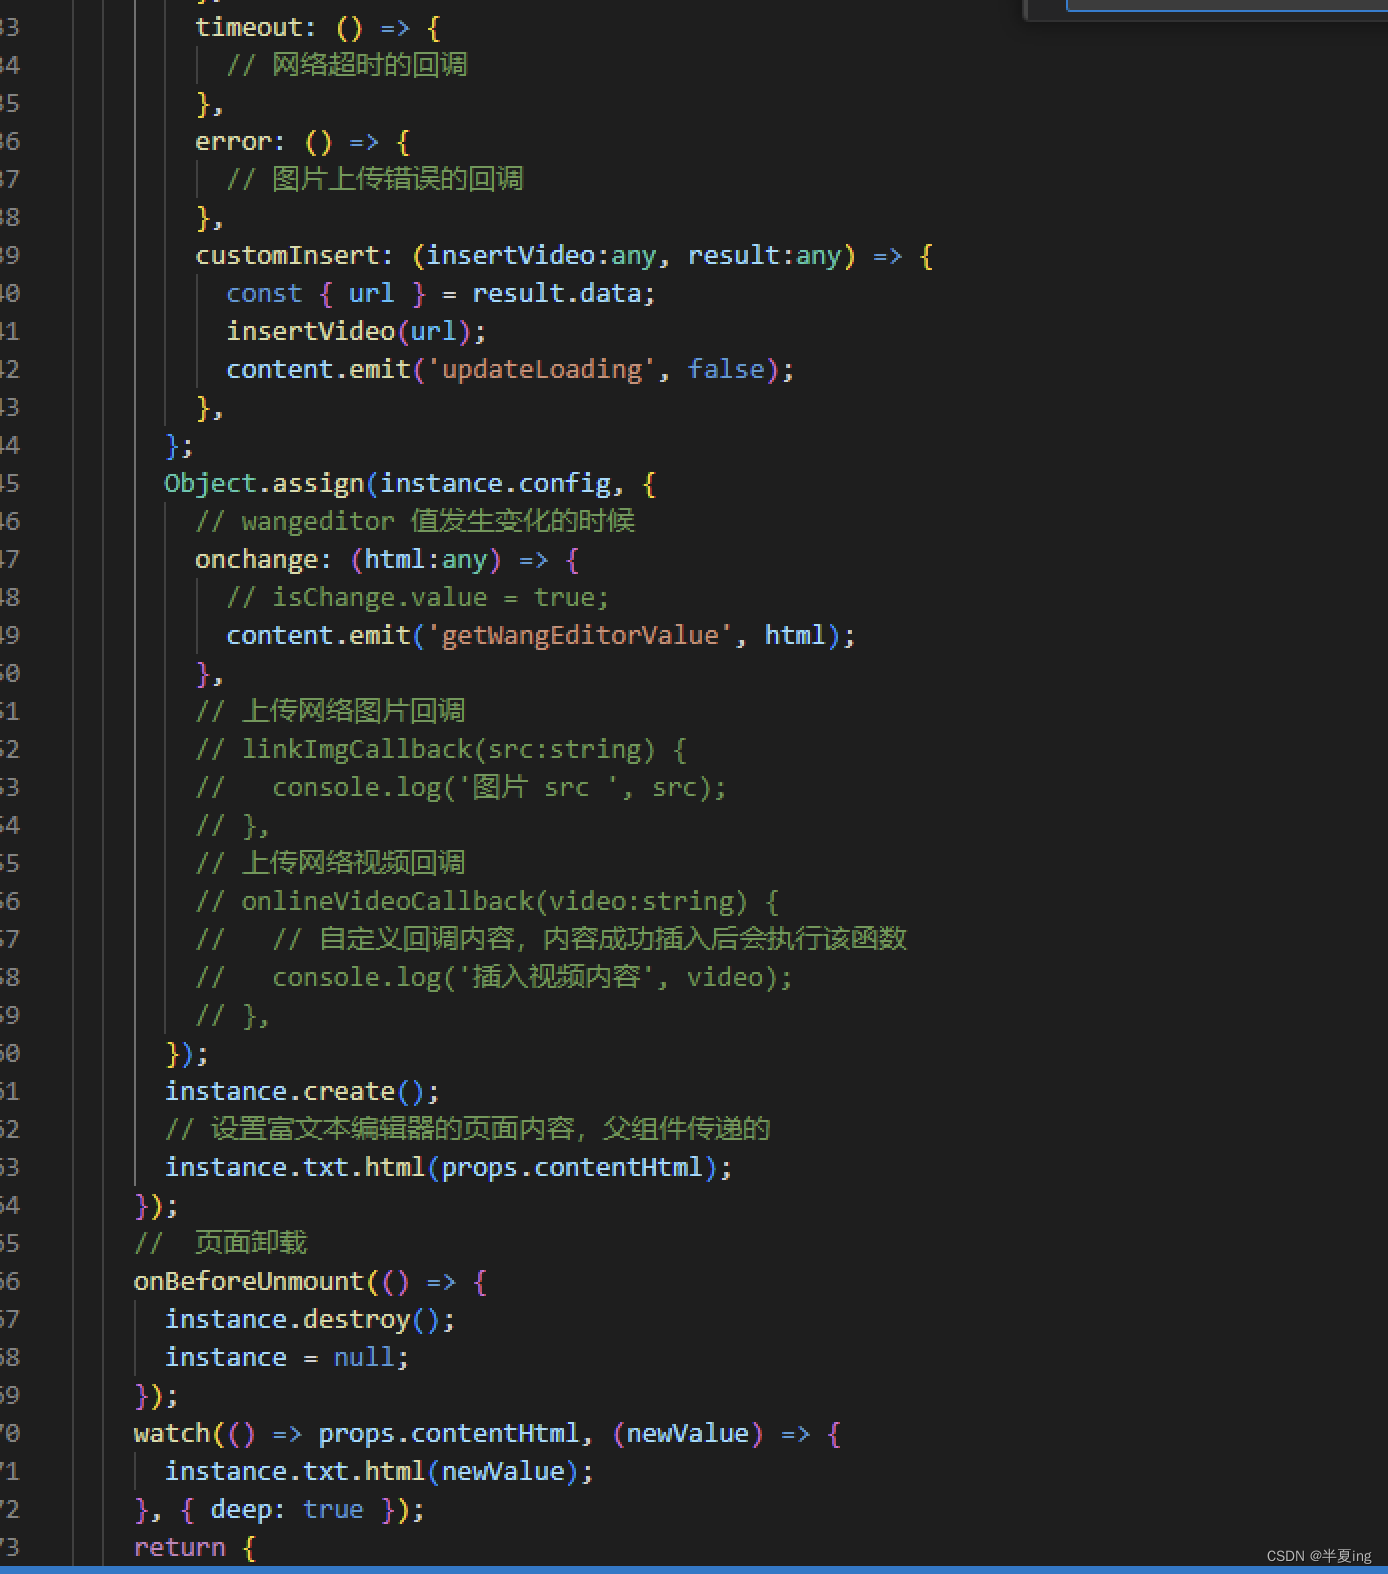The image size is (1388, 1574).
Task: Click commented 'linkImgCallback(src:string)'
Action: pos(448,749)
